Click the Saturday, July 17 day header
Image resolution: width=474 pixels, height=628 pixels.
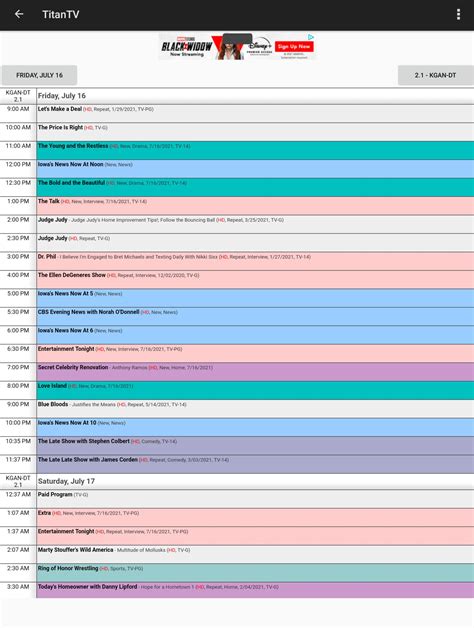pyautogui.click(x=255, y=481)
